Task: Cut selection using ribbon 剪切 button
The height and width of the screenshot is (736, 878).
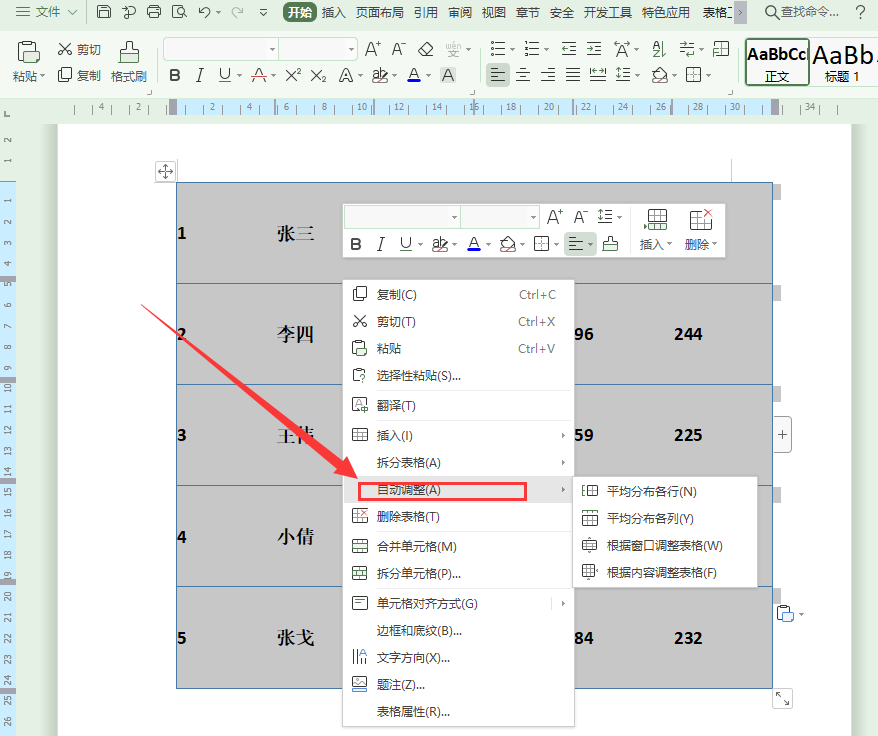Action: (x=79, y=50)
